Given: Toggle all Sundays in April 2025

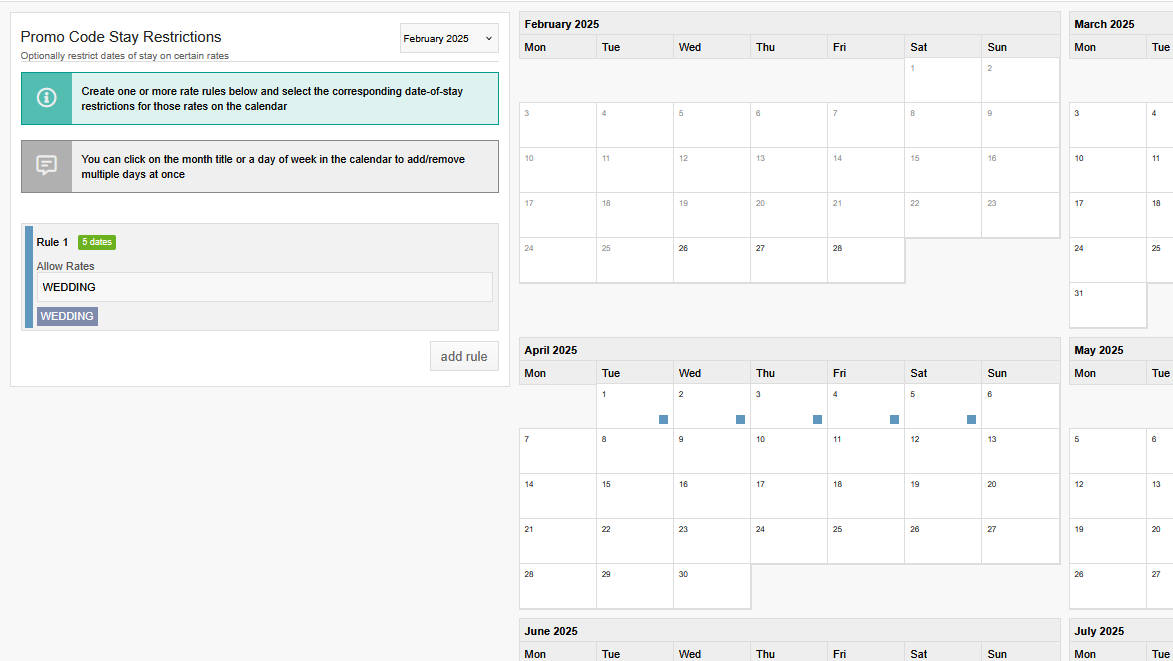Looking at the screenshot, I should point(1020,373).
